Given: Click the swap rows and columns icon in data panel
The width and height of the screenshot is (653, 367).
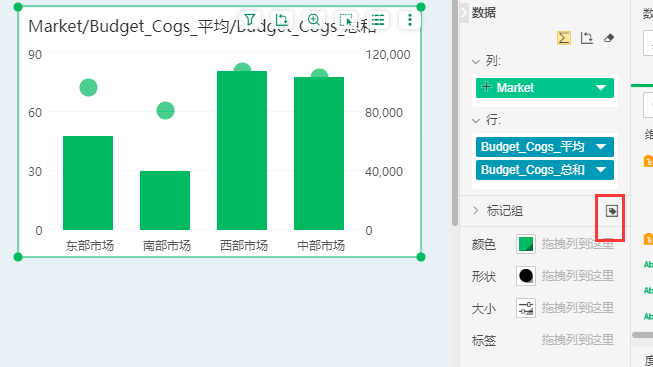Looking at the screenshot, I should coord(586,38).
